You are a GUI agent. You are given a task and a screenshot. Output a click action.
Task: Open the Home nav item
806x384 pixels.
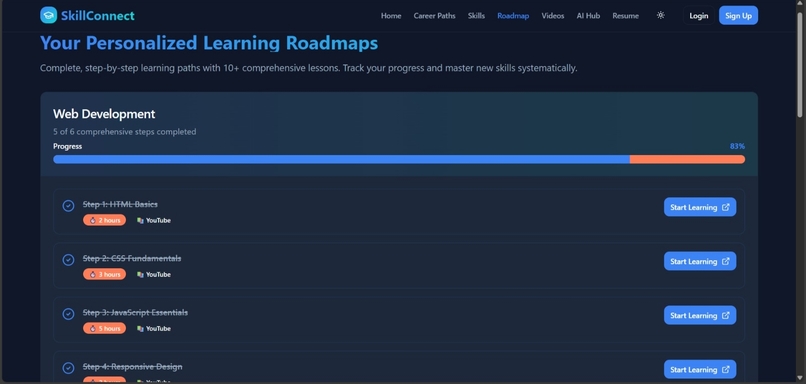point(391,15)
